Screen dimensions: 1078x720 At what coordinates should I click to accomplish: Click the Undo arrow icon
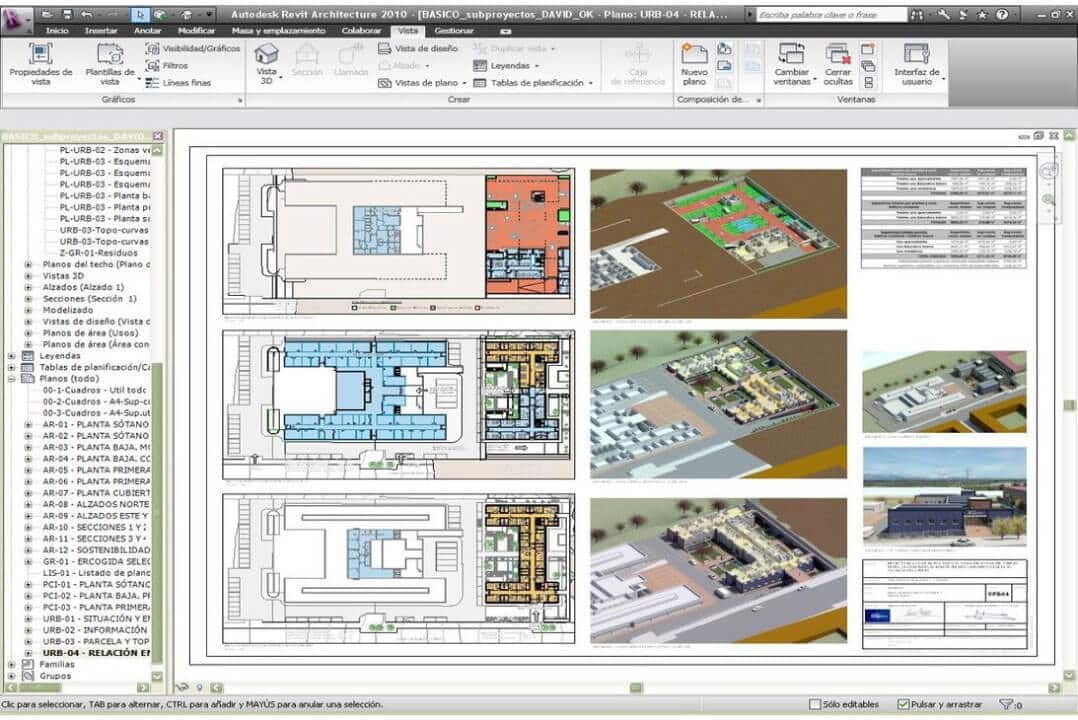click(87, 14)
